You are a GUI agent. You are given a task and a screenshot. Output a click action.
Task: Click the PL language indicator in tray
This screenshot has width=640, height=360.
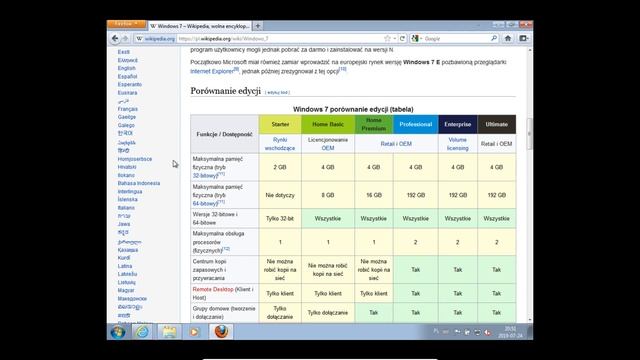coord(436,332)
